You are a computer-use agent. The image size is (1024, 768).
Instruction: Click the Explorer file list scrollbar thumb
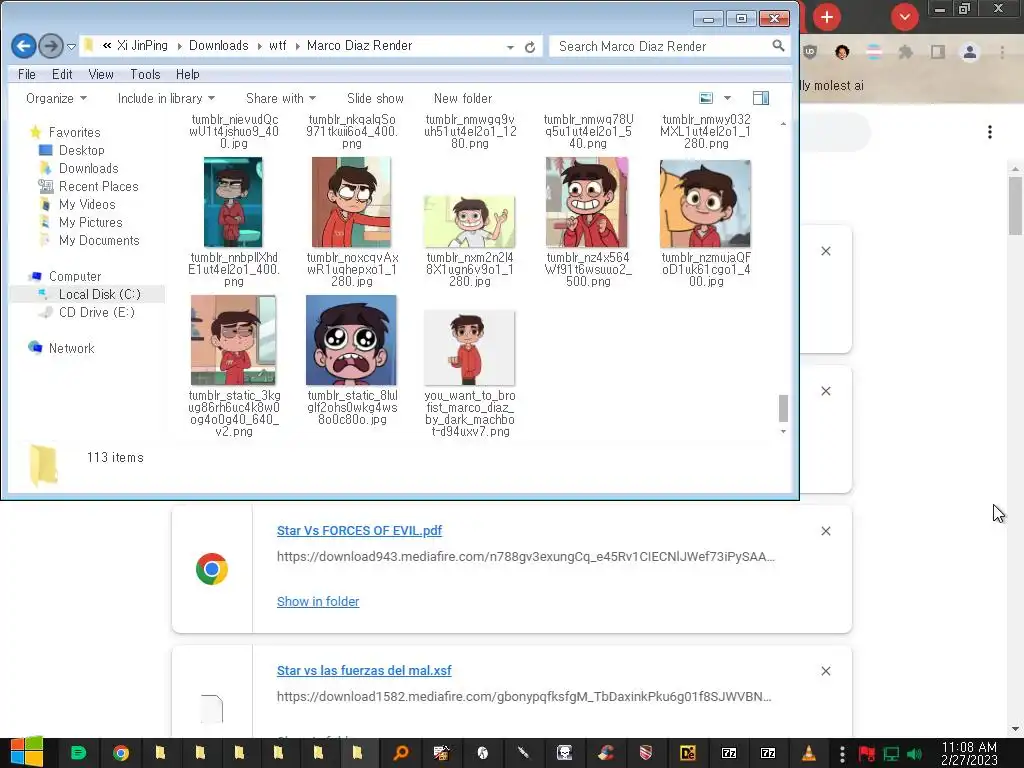tap(783, 409)
